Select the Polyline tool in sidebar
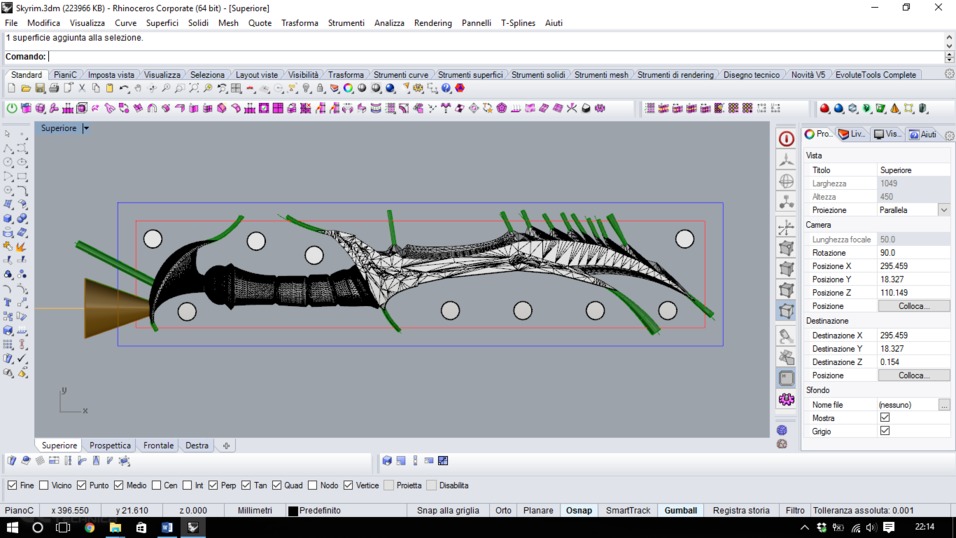 (x=8, y=148)
